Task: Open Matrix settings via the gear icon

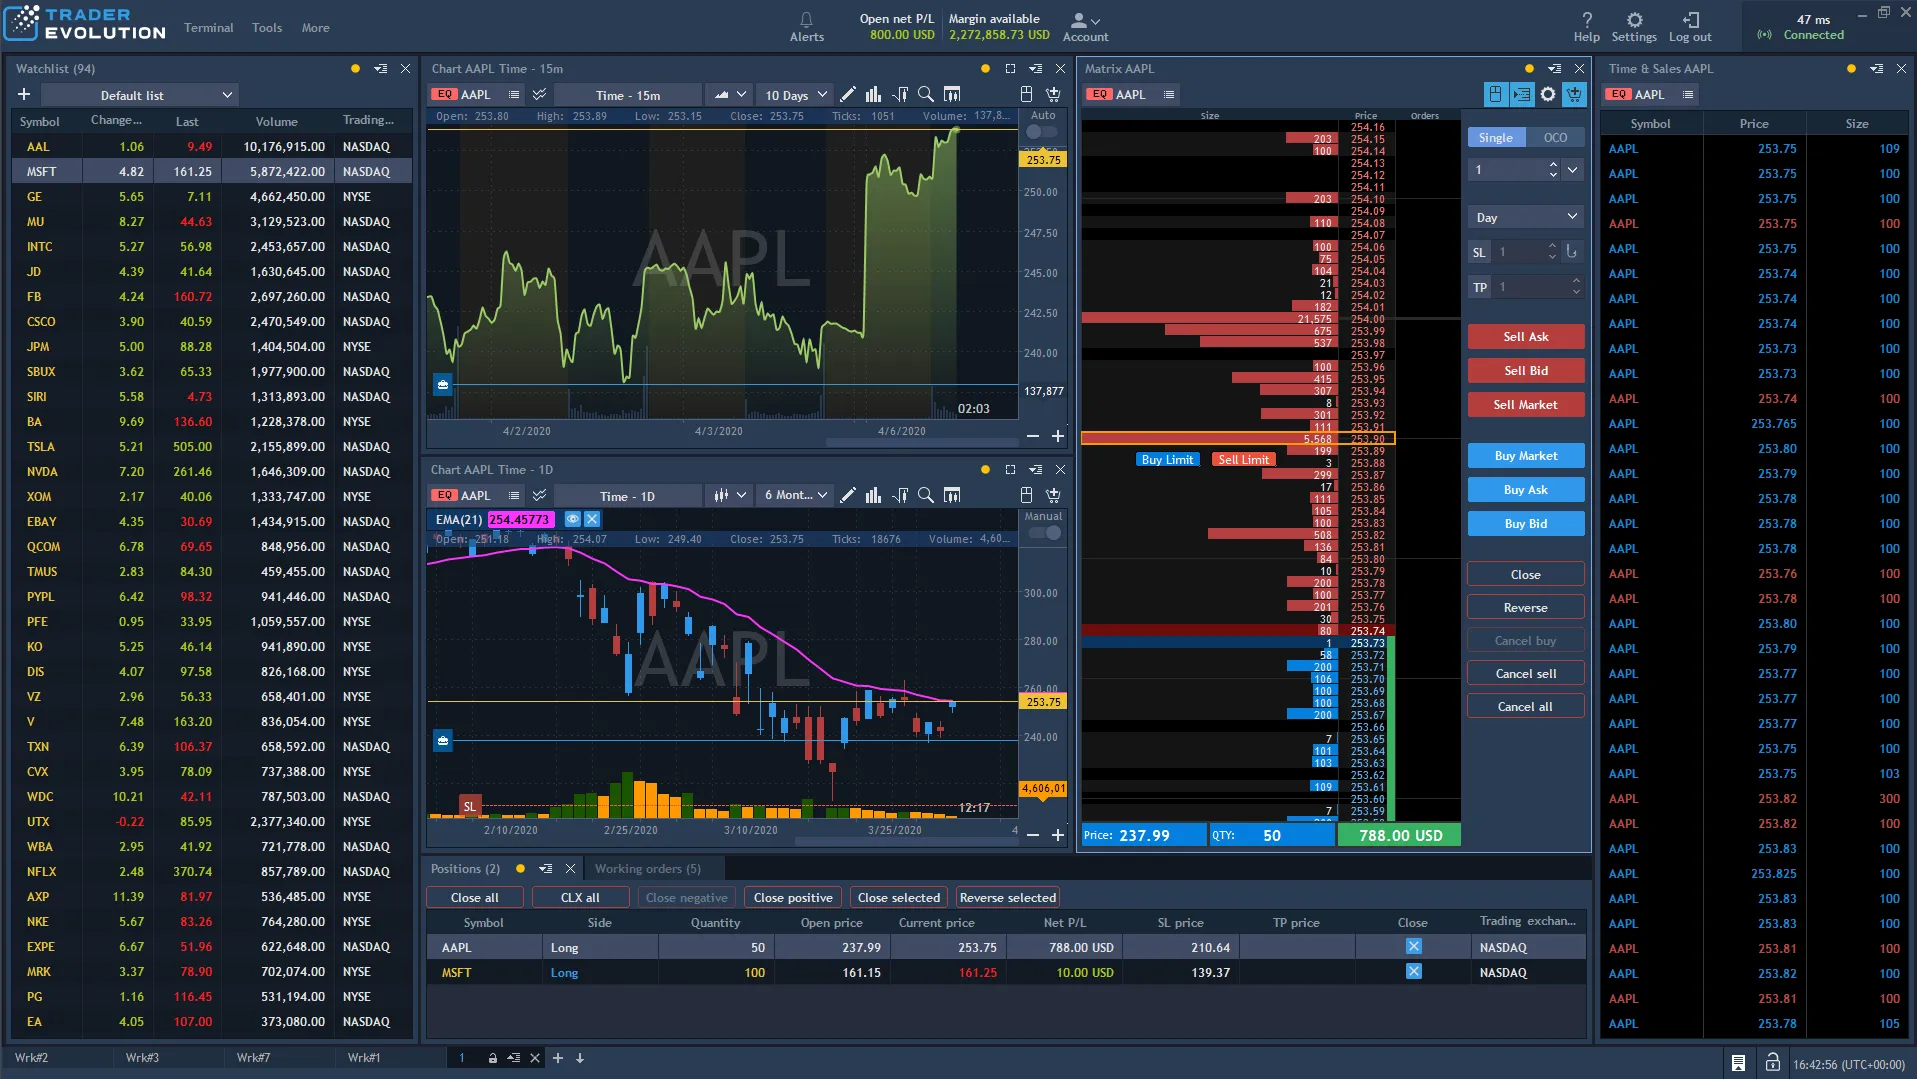Action: point(1548,94)
